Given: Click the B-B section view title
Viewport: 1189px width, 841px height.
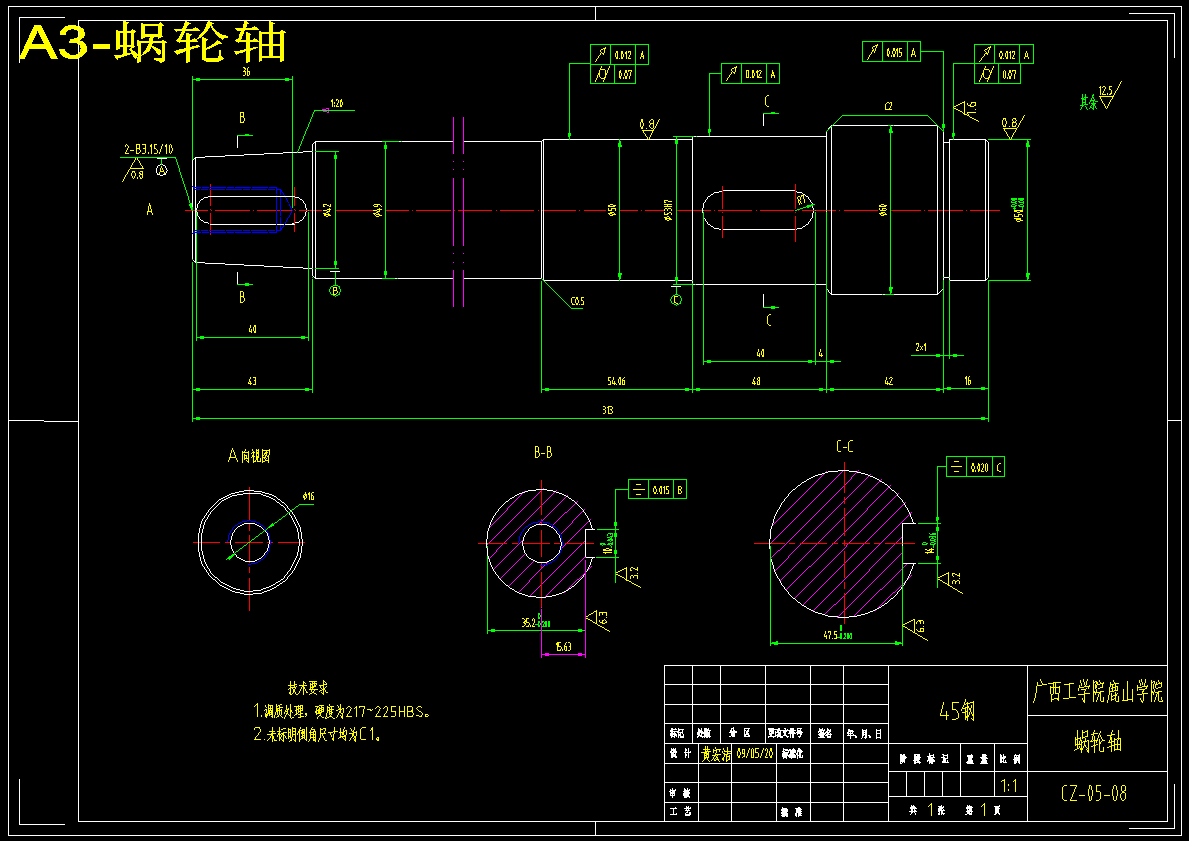Looking at the screenshot, I should coord(543,453).
